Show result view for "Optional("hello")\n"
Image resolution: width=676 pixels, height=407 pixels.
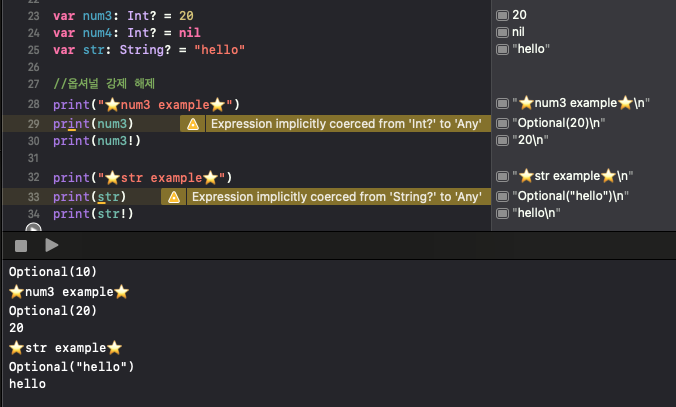[x=502, y=196]
